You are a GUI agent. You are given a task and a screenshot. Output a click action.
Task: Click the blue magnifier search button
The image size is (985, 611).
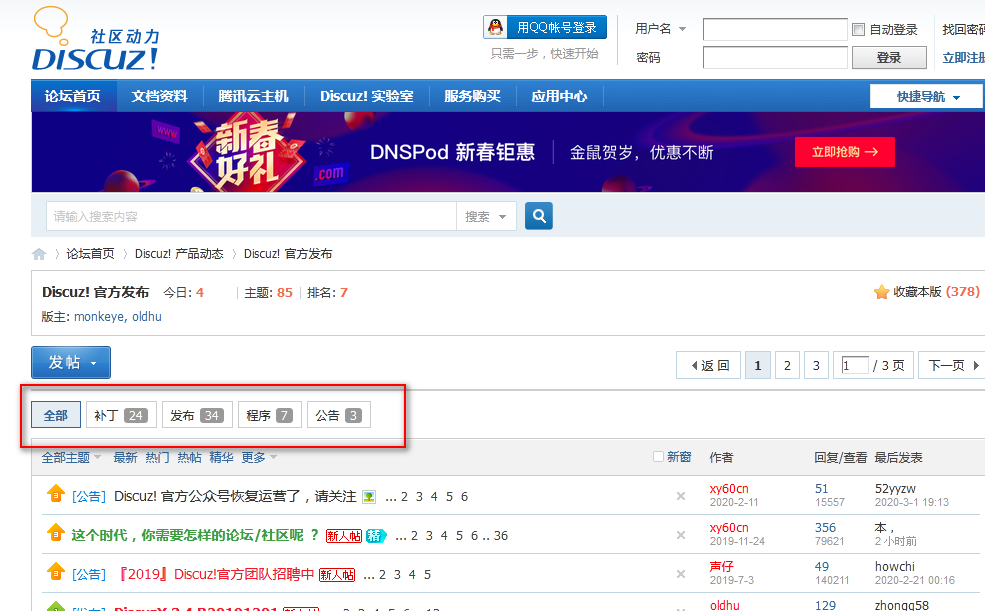538,216
